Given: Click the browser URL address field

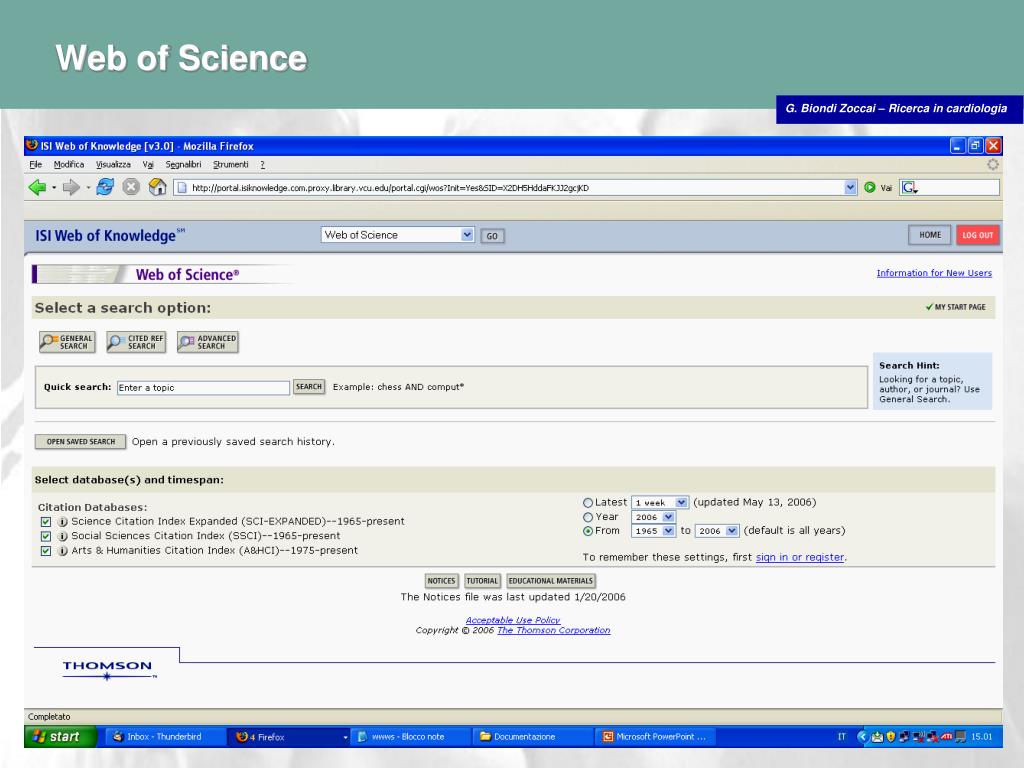Looking at the screenshot, I should [515, 188].
